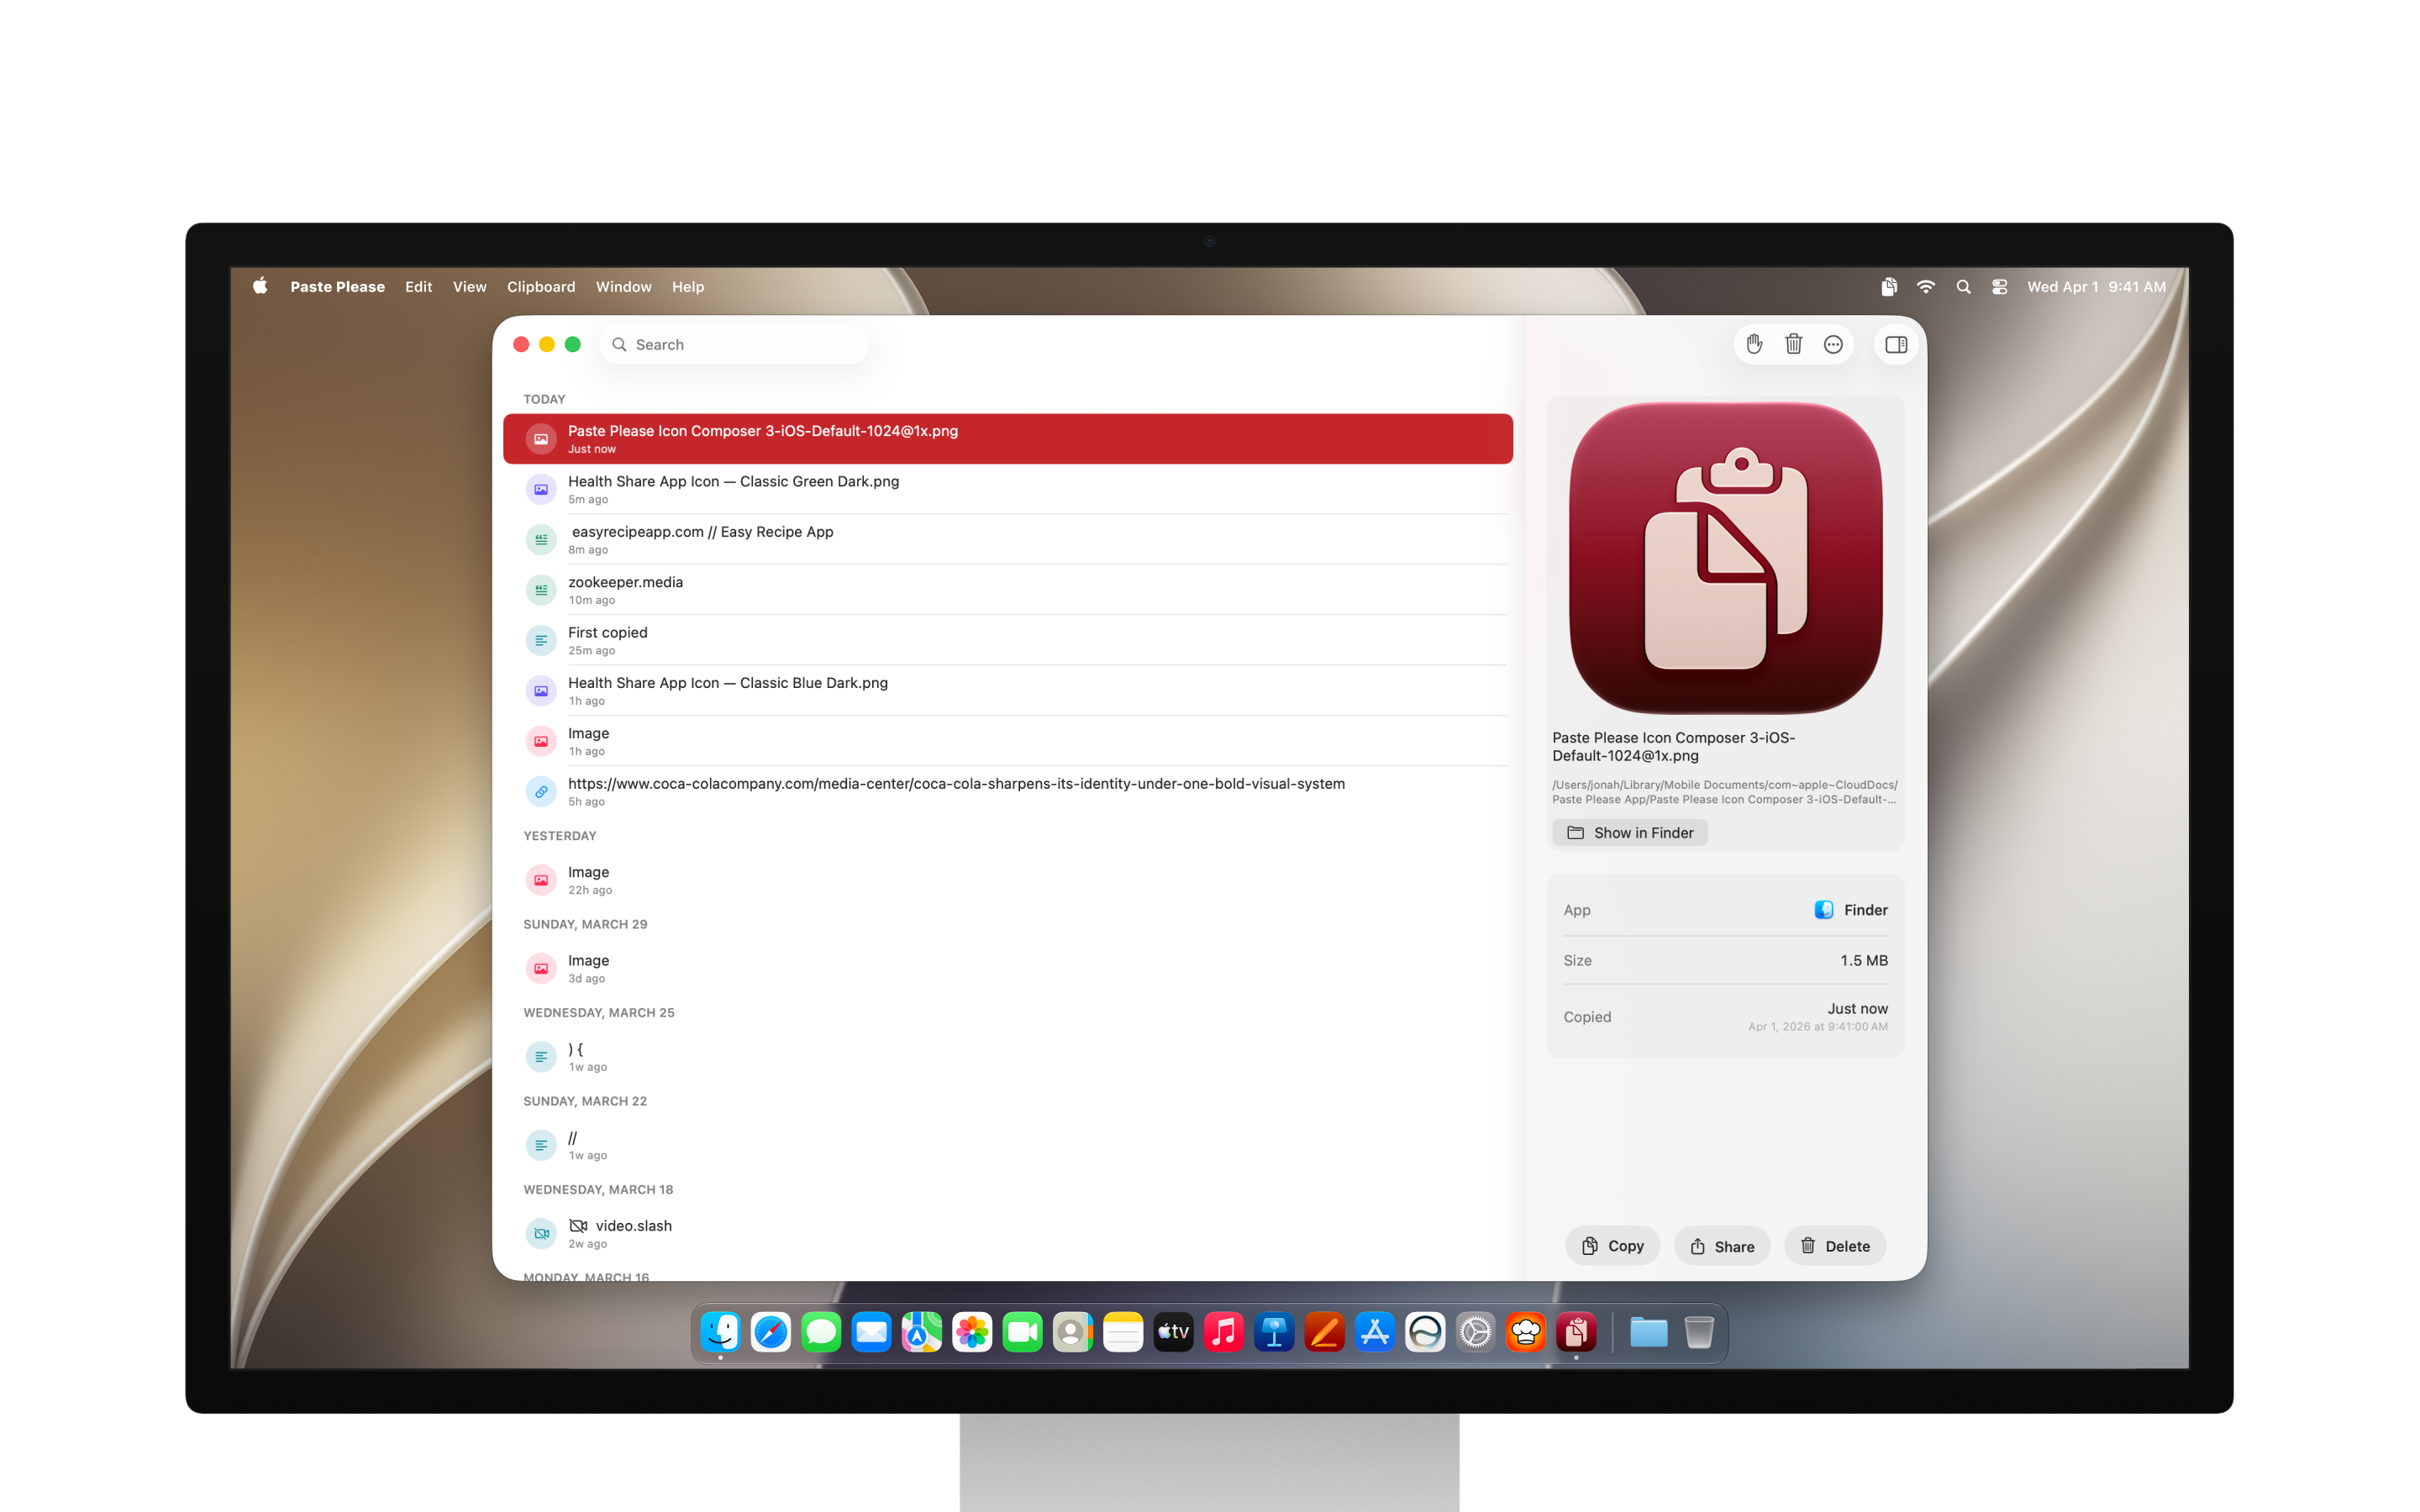Toggle the inspector sidebar panel icon
The width and height of the screenshot is (2420, 1512).
point(1896,344)
